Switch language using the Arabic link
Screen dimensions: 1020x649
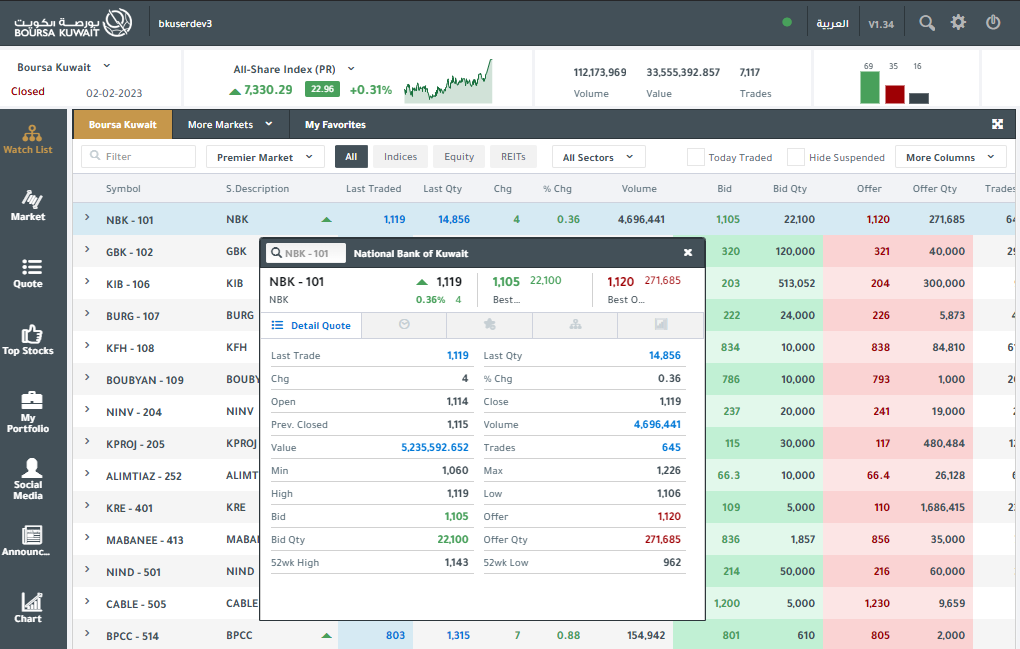point(832,23)
